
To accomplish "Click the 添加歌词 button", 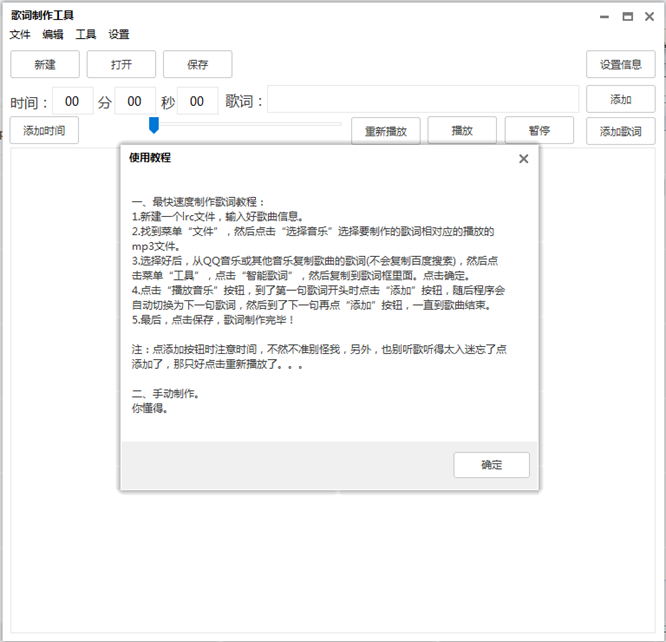I will 621,131.
